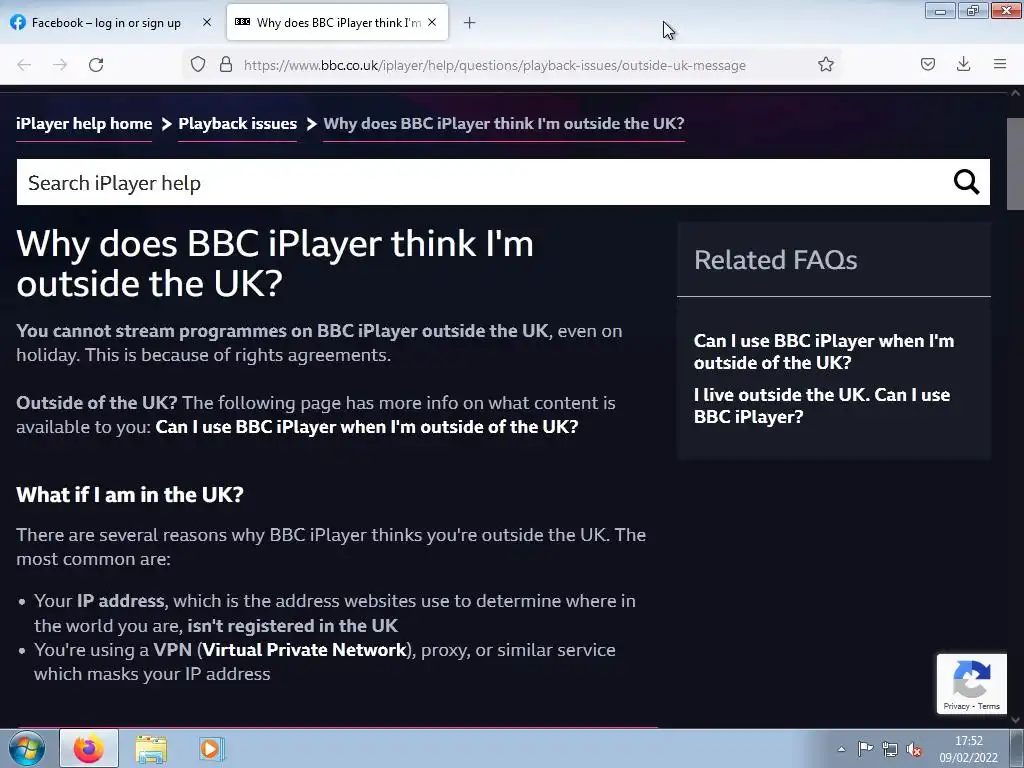Viewport: 1024px width, 768px height.
Task: Go forward with the forward arrow
Action: (60, 65)
